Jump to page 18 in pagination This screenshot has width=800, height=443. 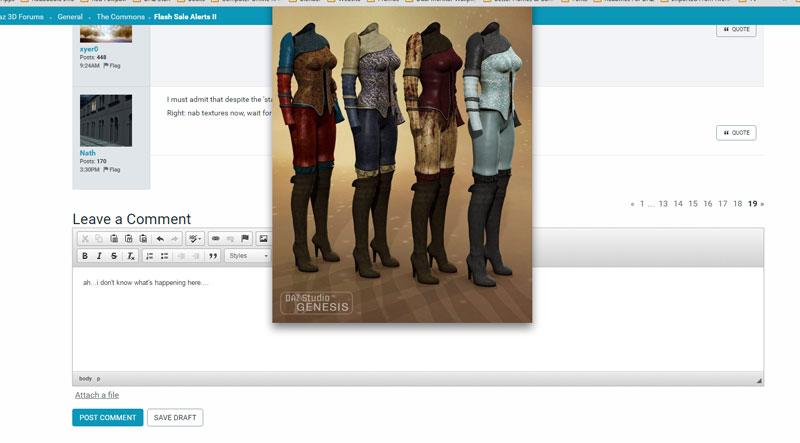pos(737,204)
